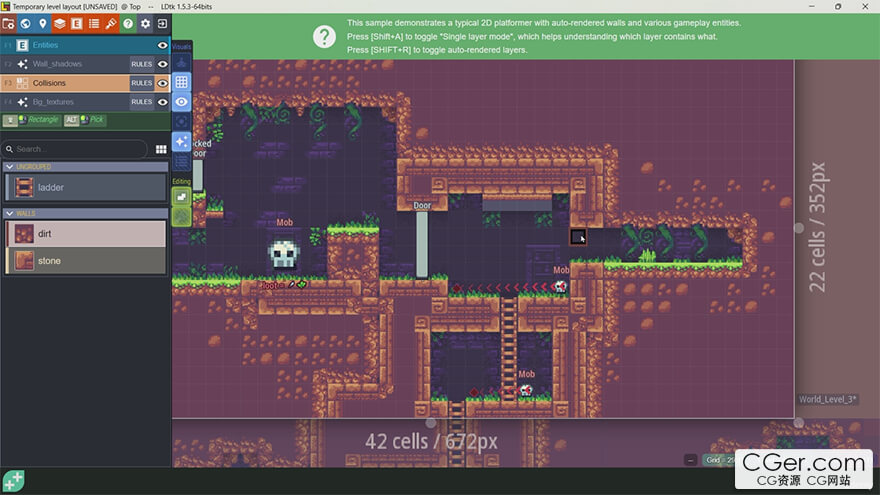Select the dirt wall value
Viewport: 880px width, 495px height.
(85, 234)
